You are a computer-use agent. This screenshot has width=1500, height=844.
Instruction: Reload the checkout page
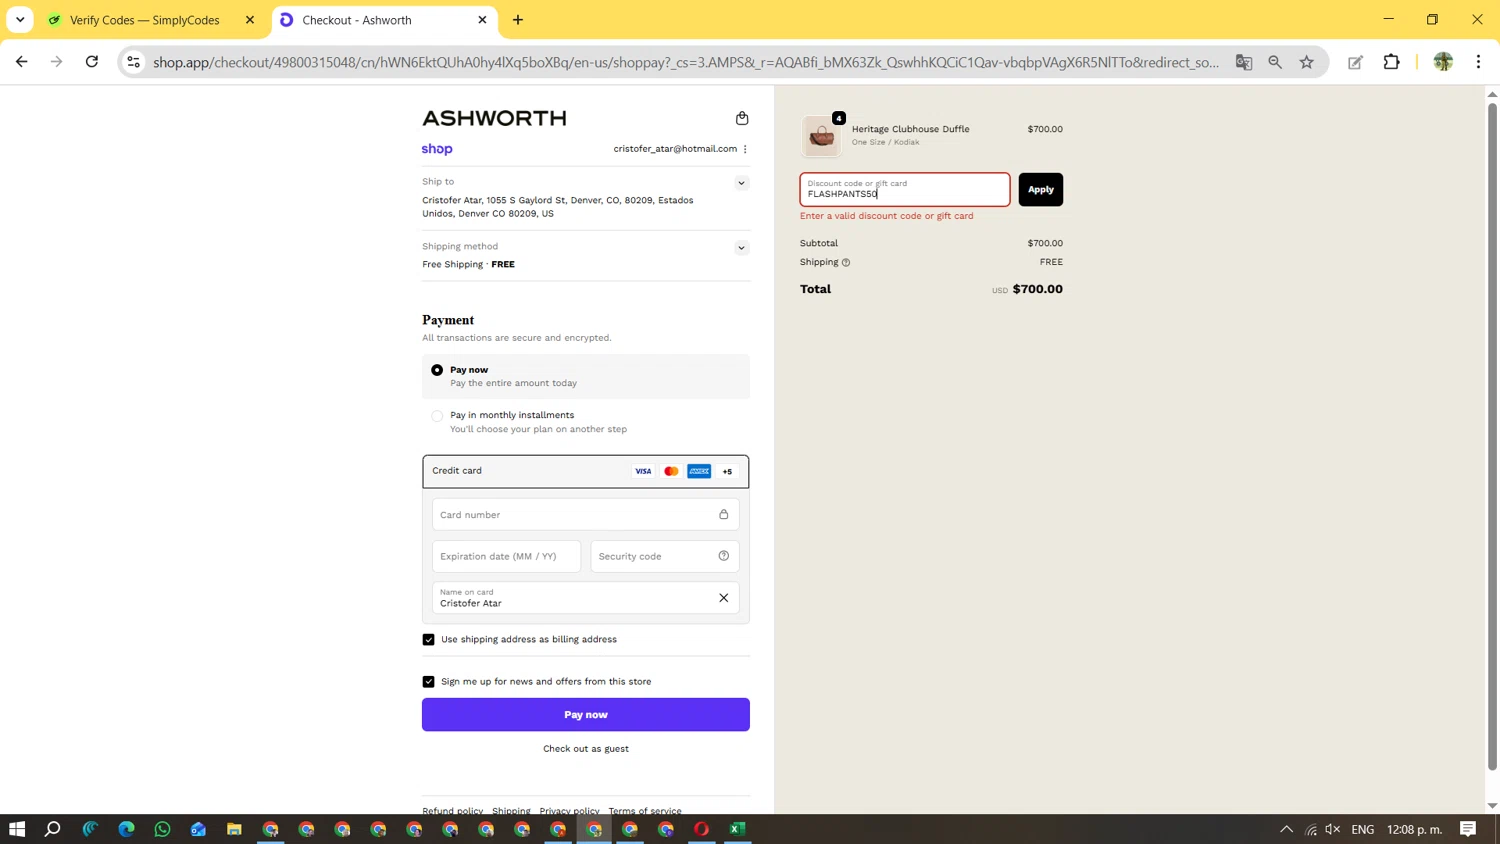(92, 62)
